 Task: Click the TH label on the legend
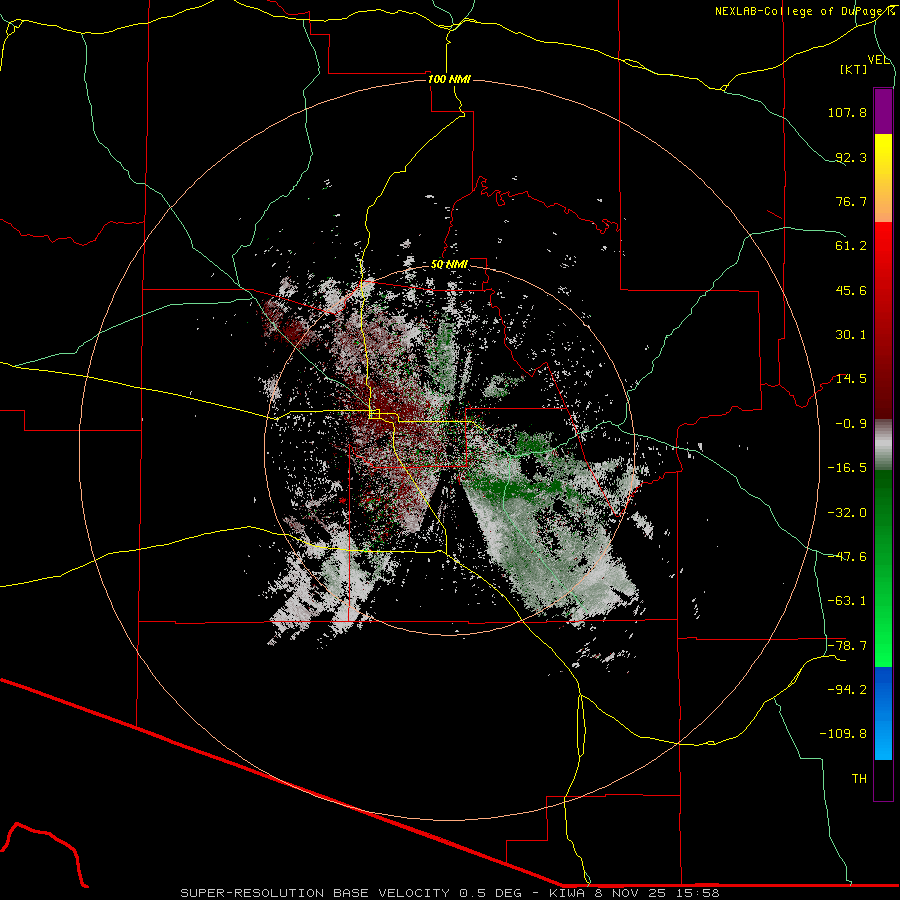(x=859, y=779)
